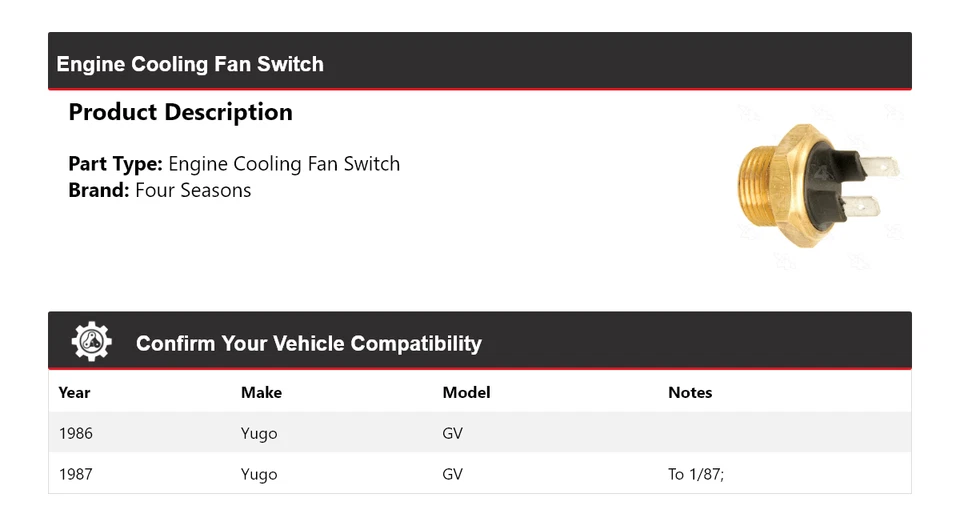
Task: Click the Four Seasons brand text
Action: [x=193, y=190]
